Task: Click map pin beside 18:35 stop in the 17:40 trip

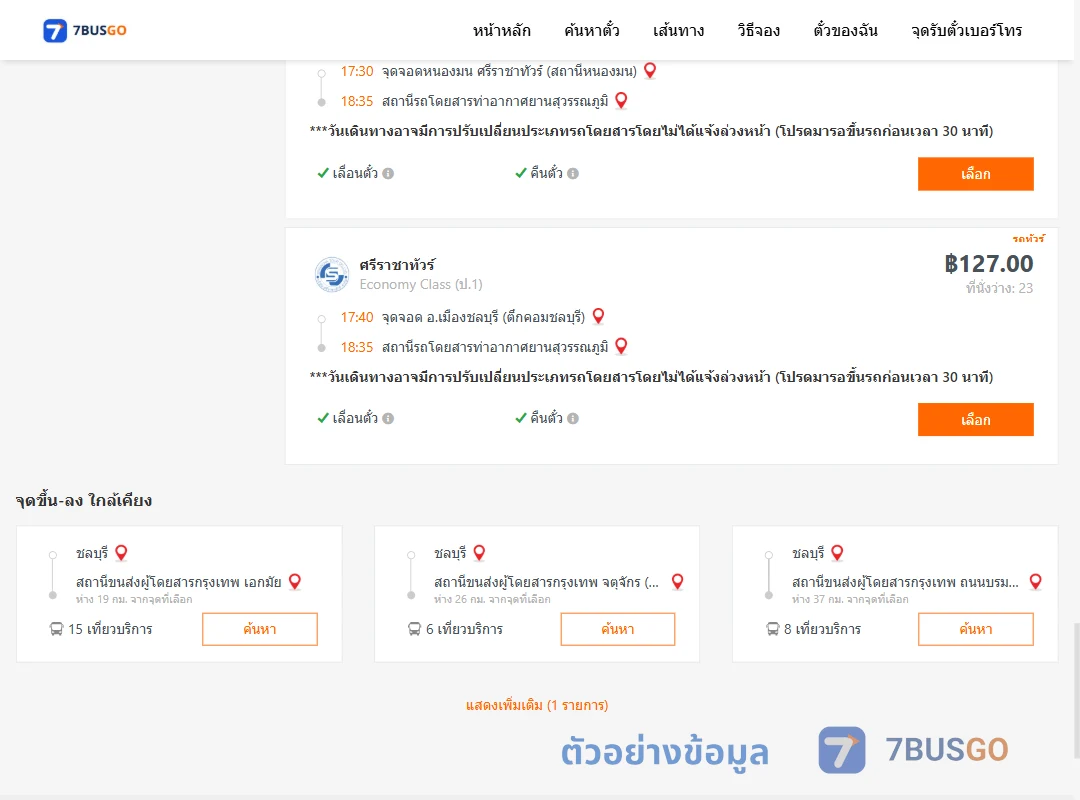Action: click(x=621, y=346)
